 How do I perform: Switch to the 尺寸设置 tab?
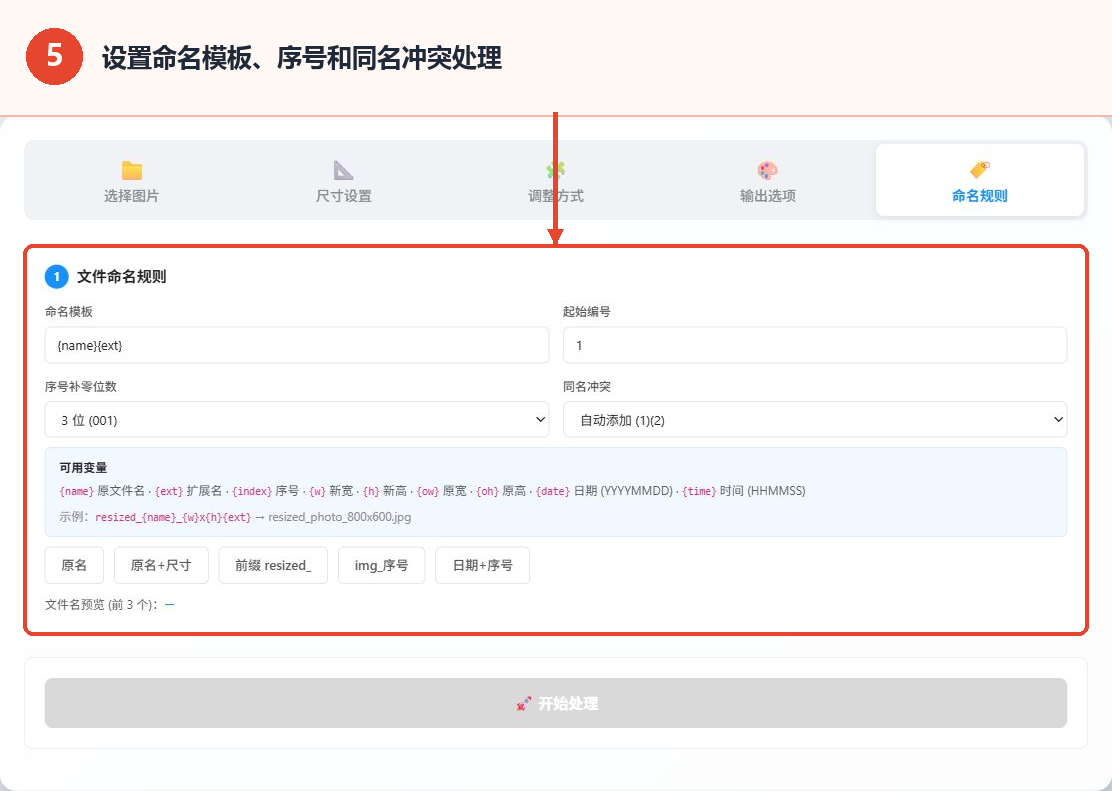(343, 181)
